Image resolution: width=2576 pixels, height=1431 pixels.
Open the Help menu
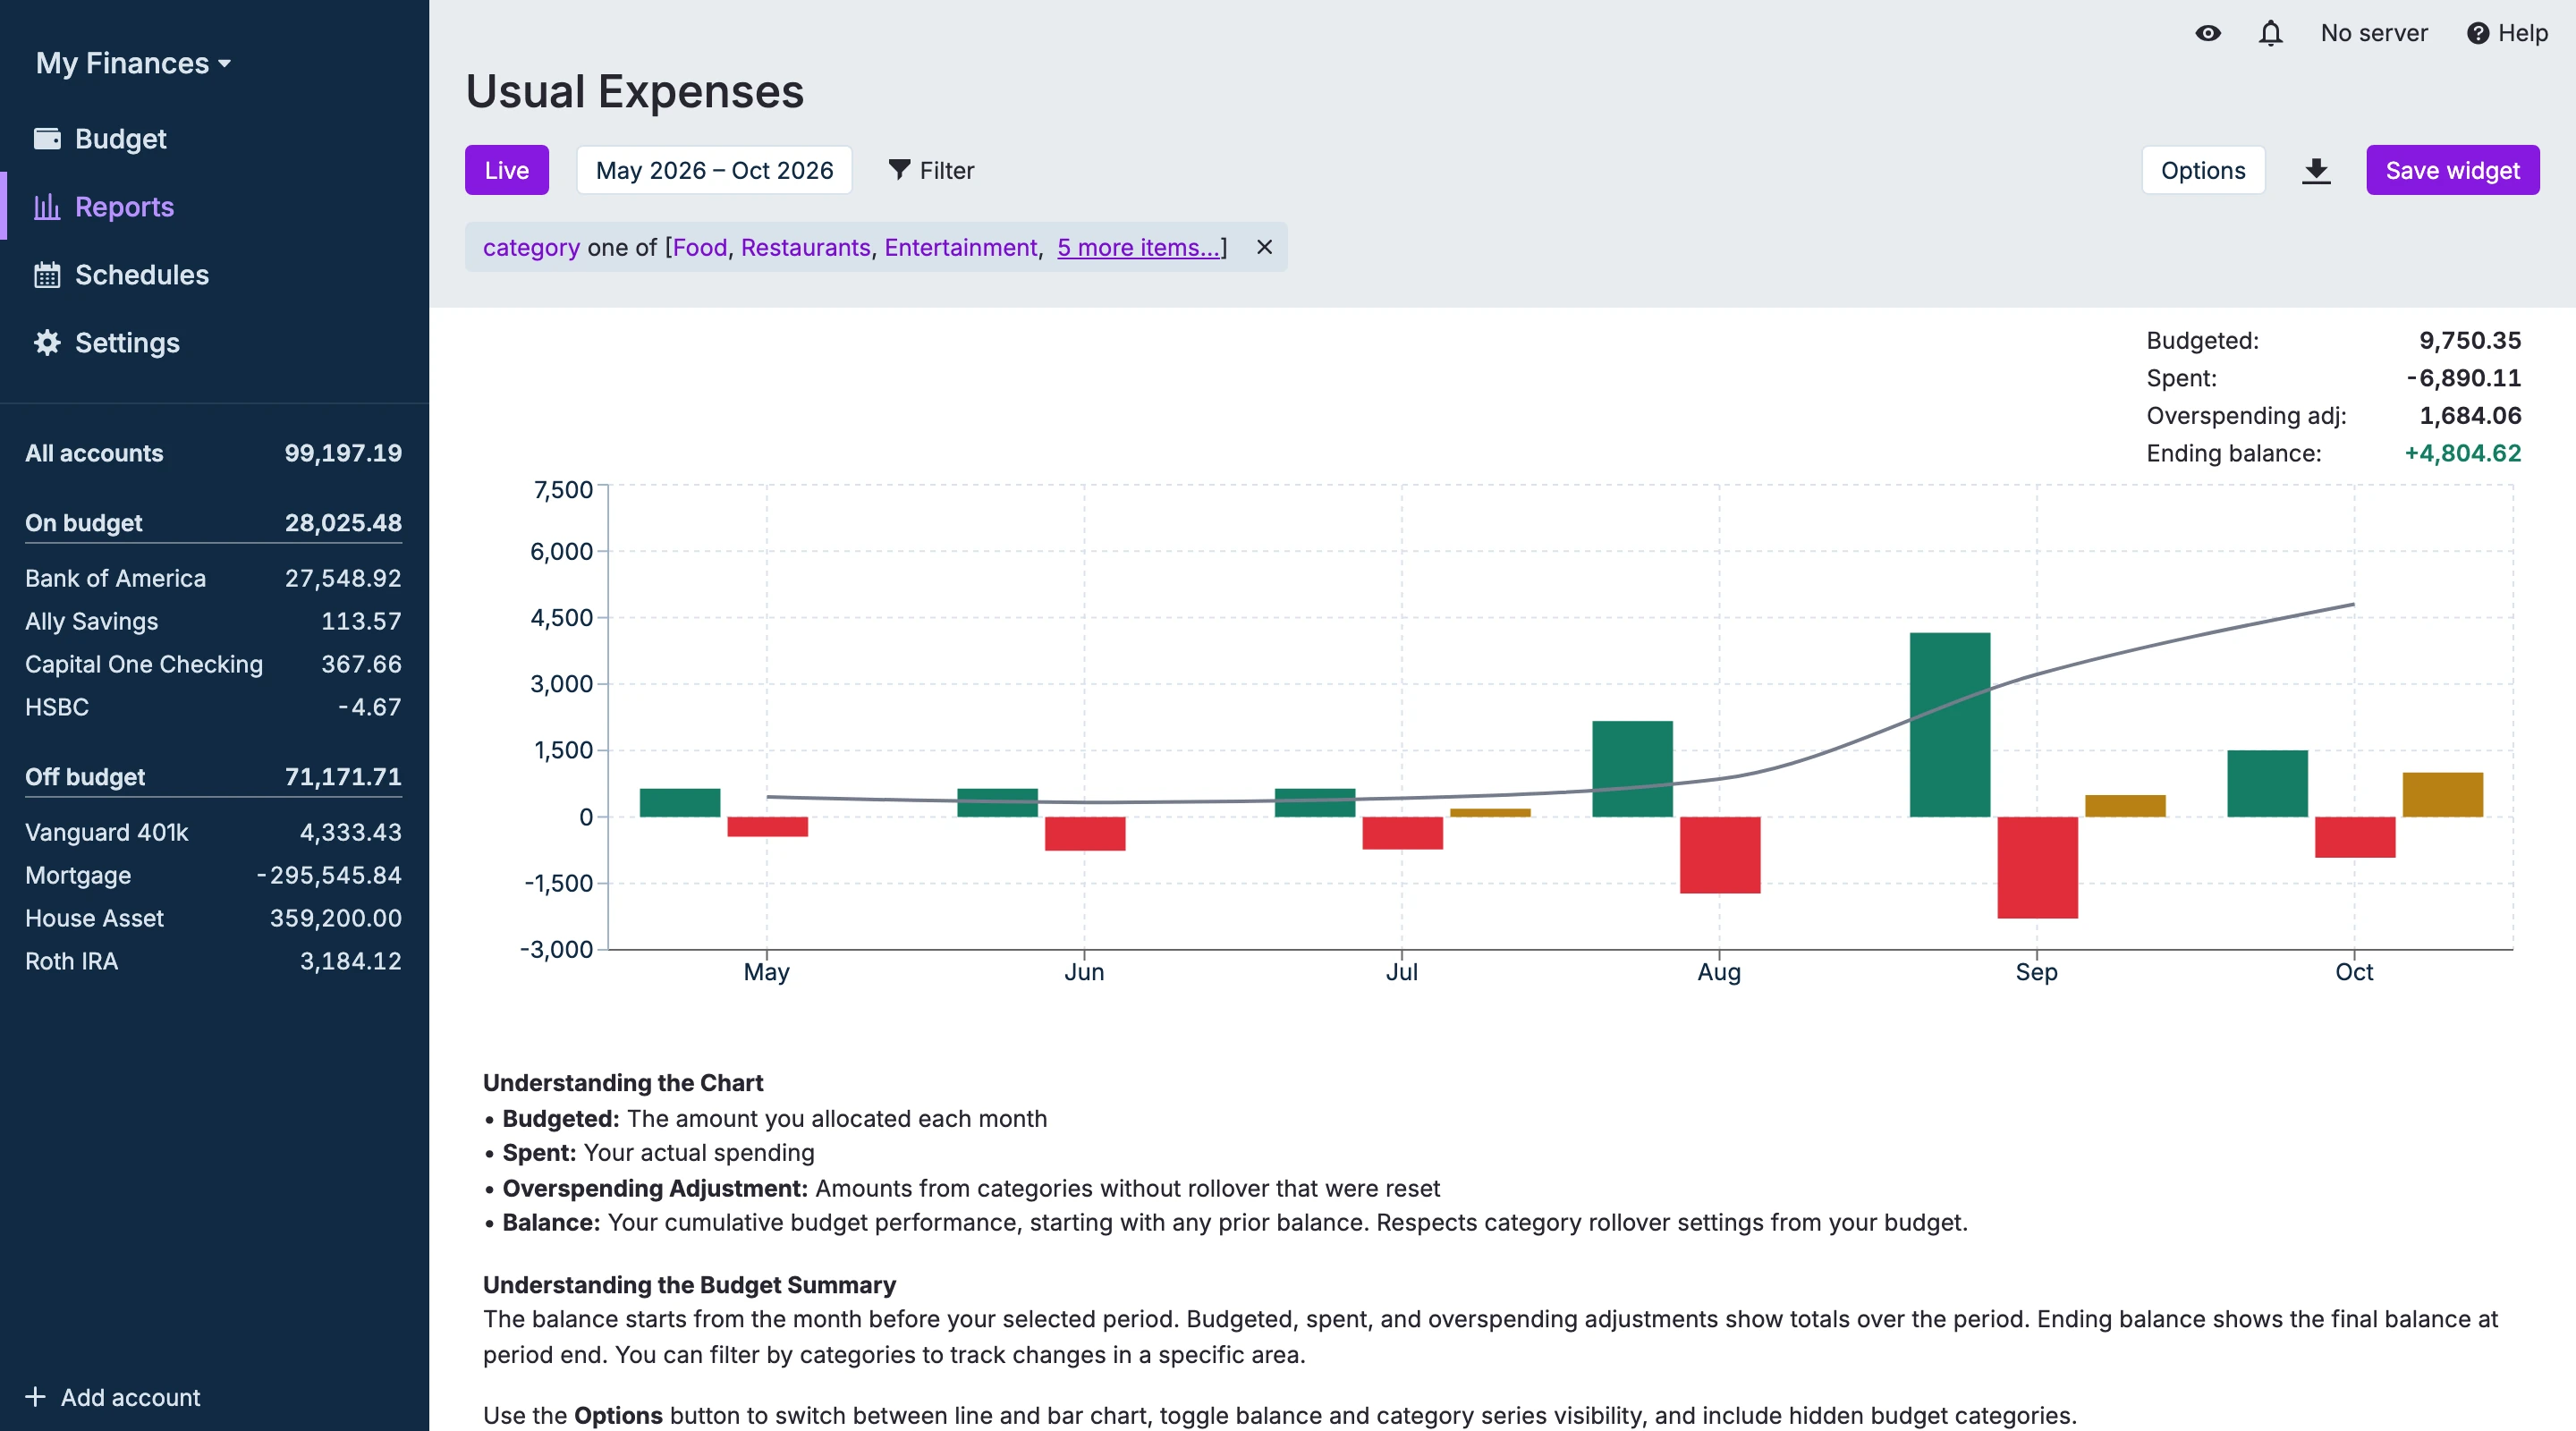(2507, 33)
